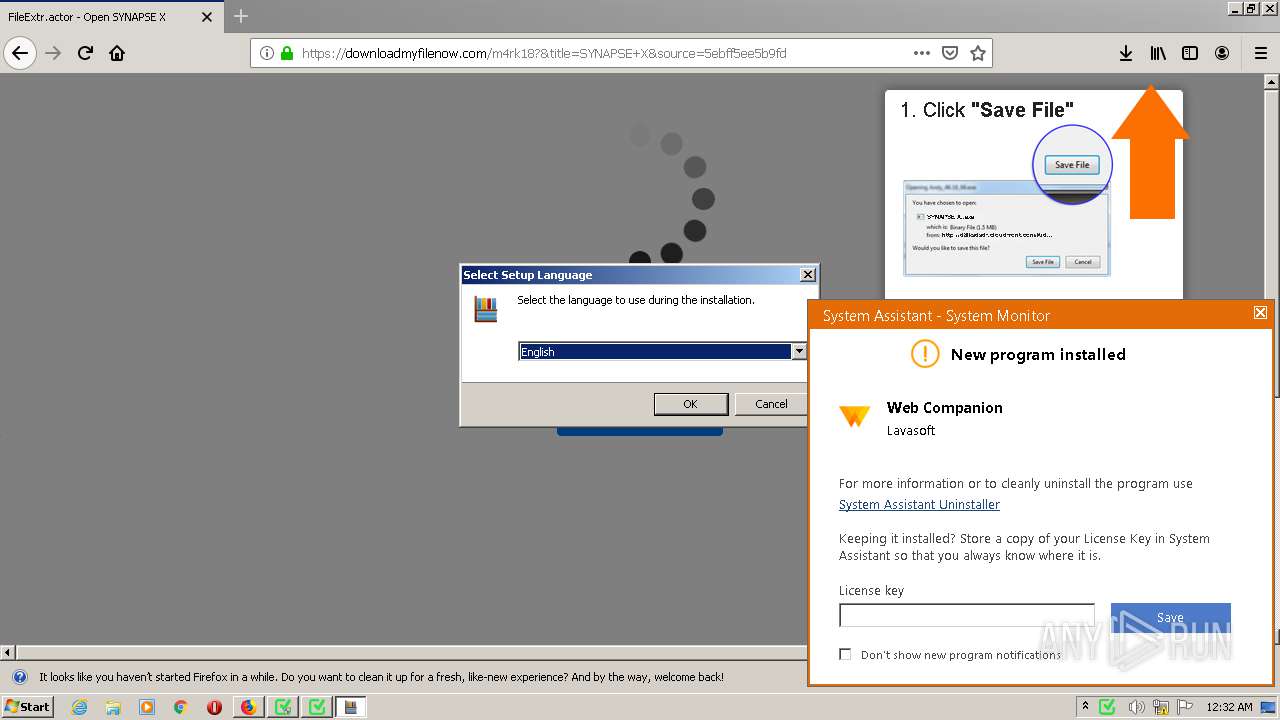Click the 12:32 AM system clock

1229,707
